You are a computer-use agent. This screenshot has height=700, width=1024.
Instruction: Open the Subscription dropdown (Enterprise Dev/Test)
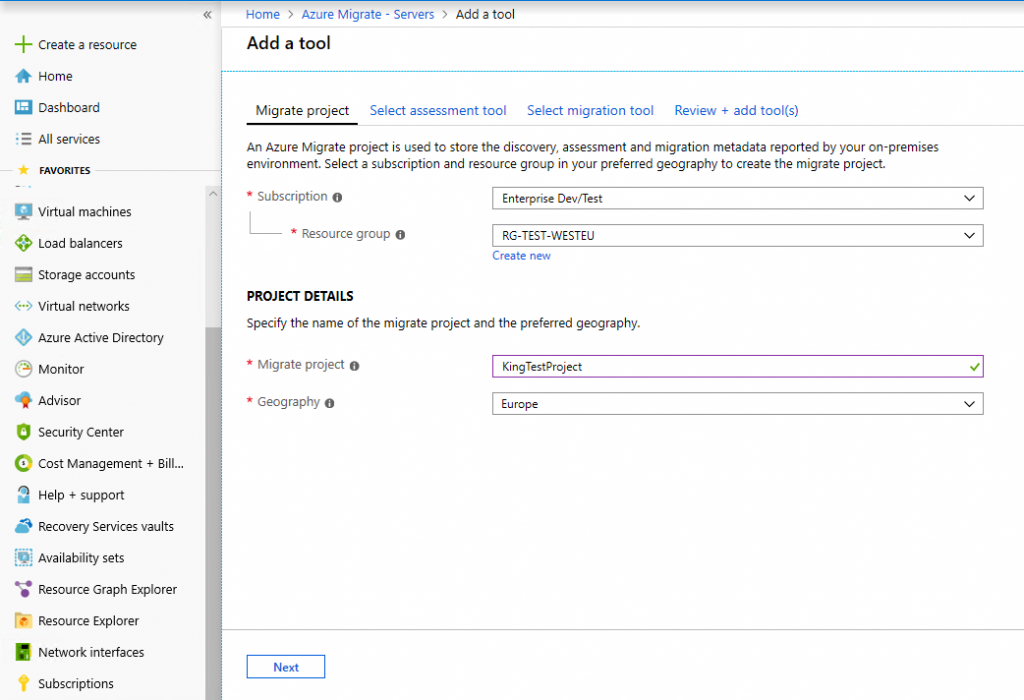737,198
